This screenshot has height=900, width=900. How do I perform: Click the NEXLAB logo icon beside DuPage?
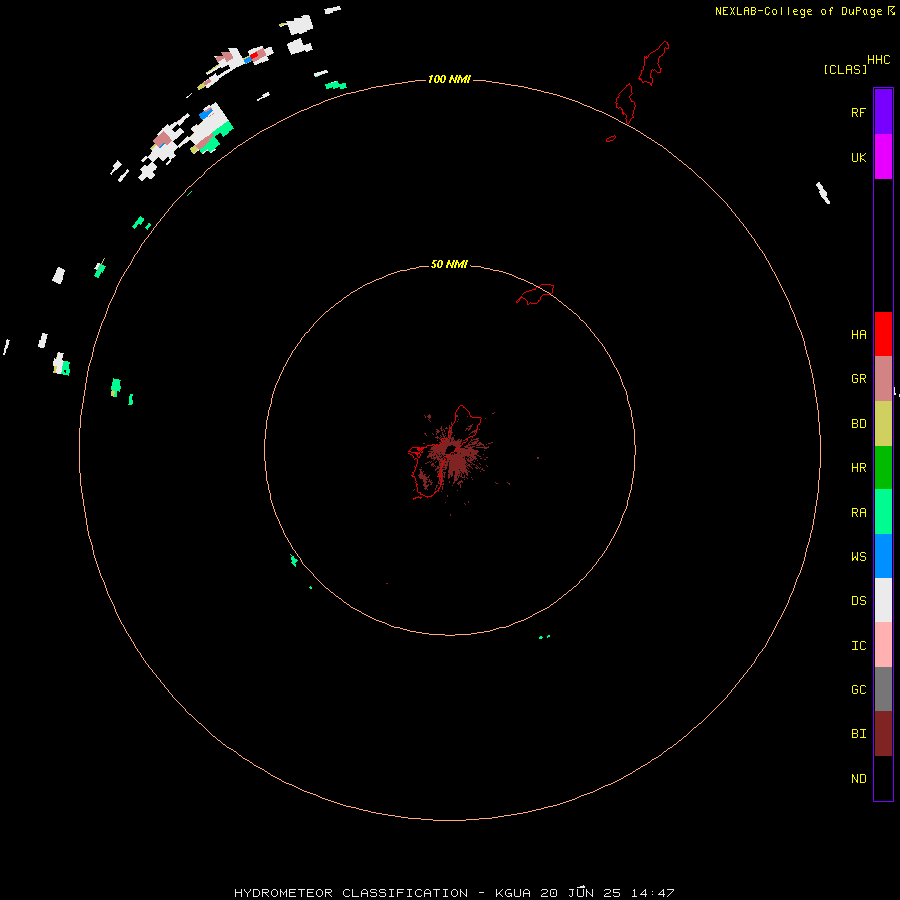[x=891, y=10]
